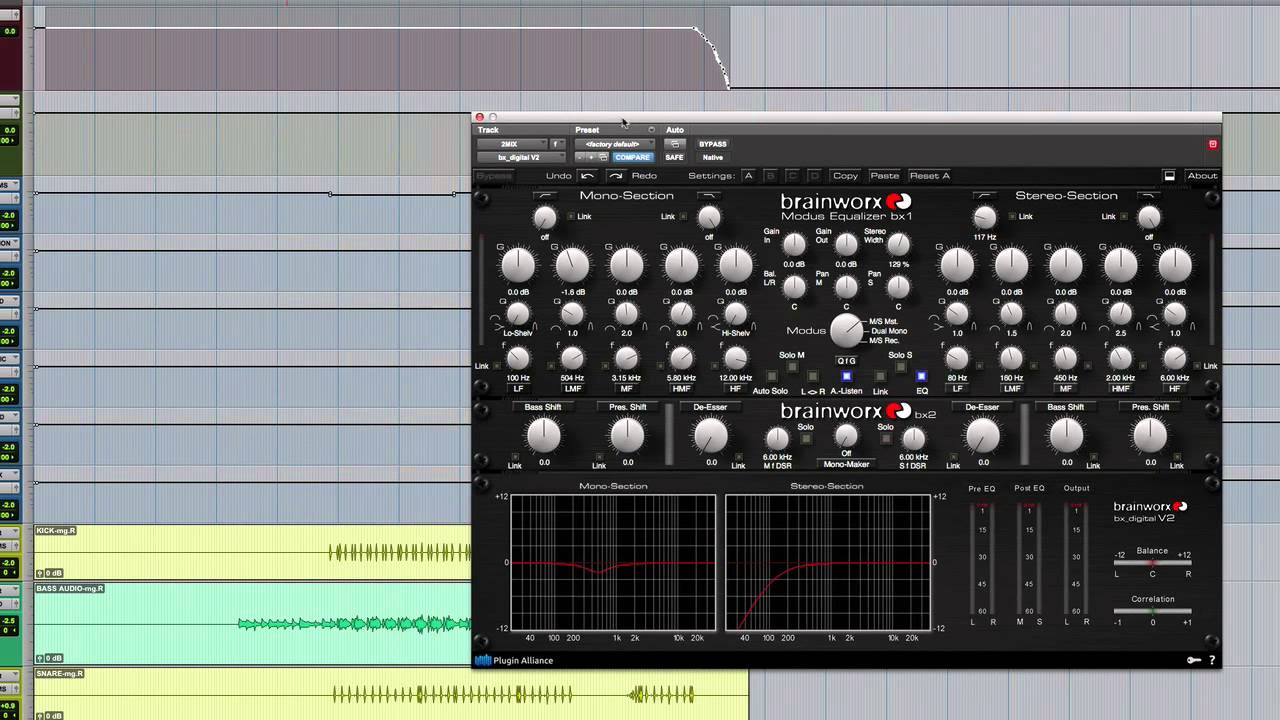The height and width of the screenshot is (720, 1280).
Task: Click the Reset A button
Action: coord(929,176)
